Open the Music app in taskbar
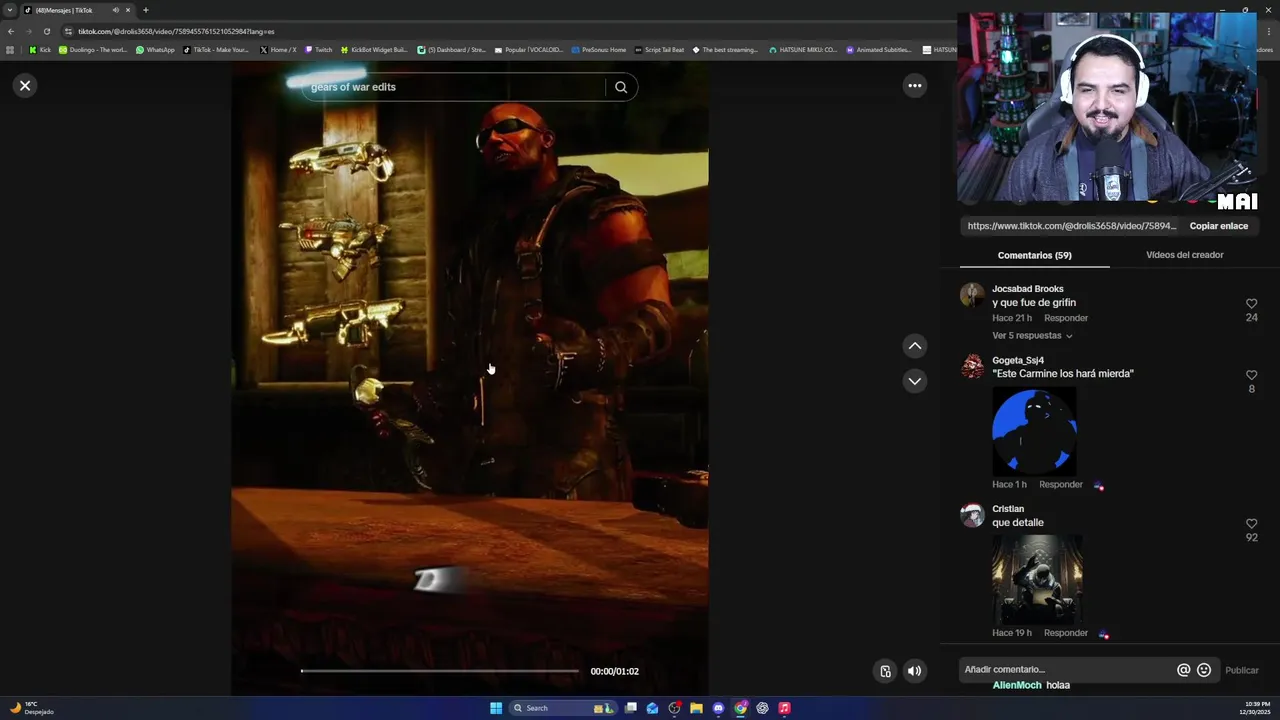The image size is (1280, 720). click(x=784, y=708)
